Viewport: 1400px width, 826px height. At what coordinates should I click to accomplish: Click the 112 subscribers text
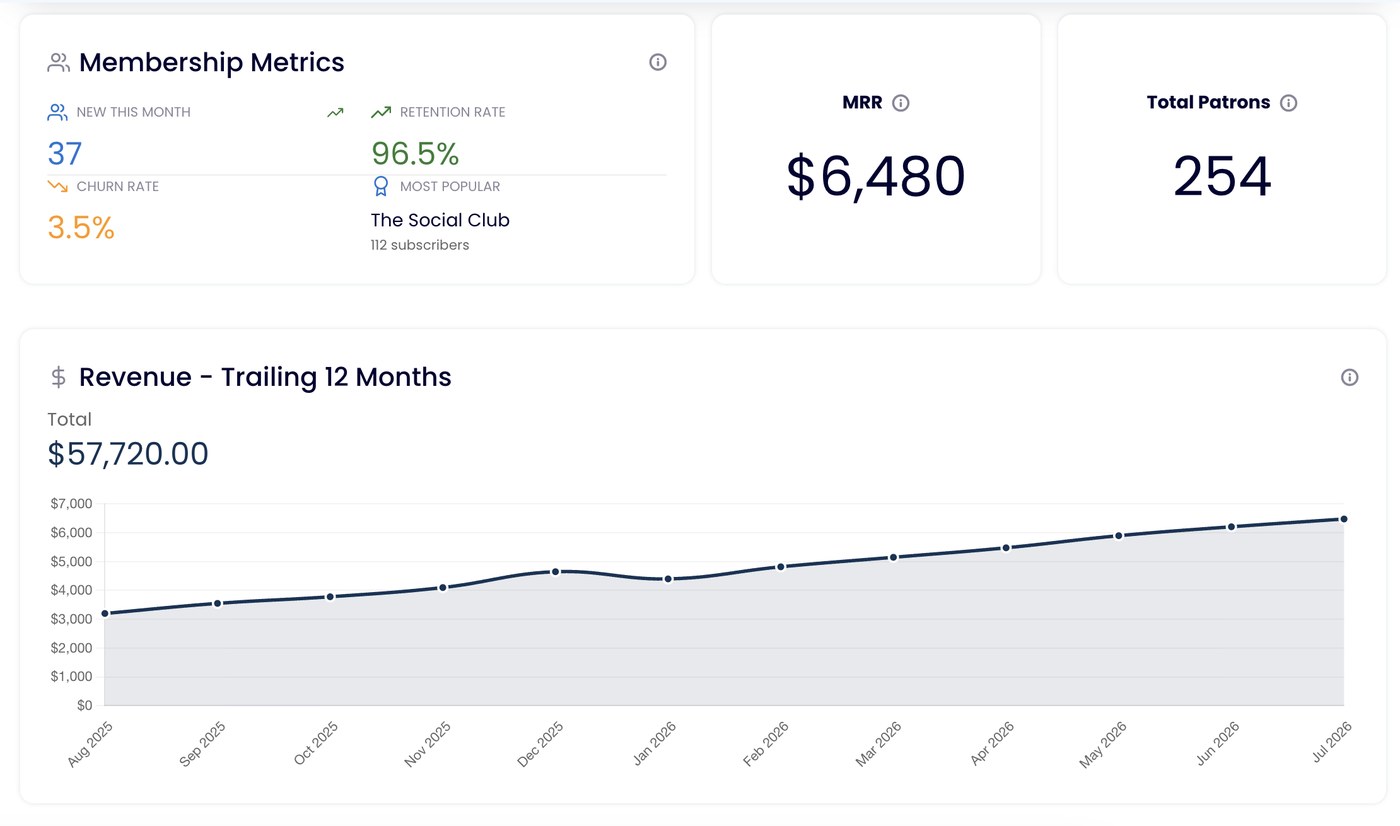click(420, 245)
